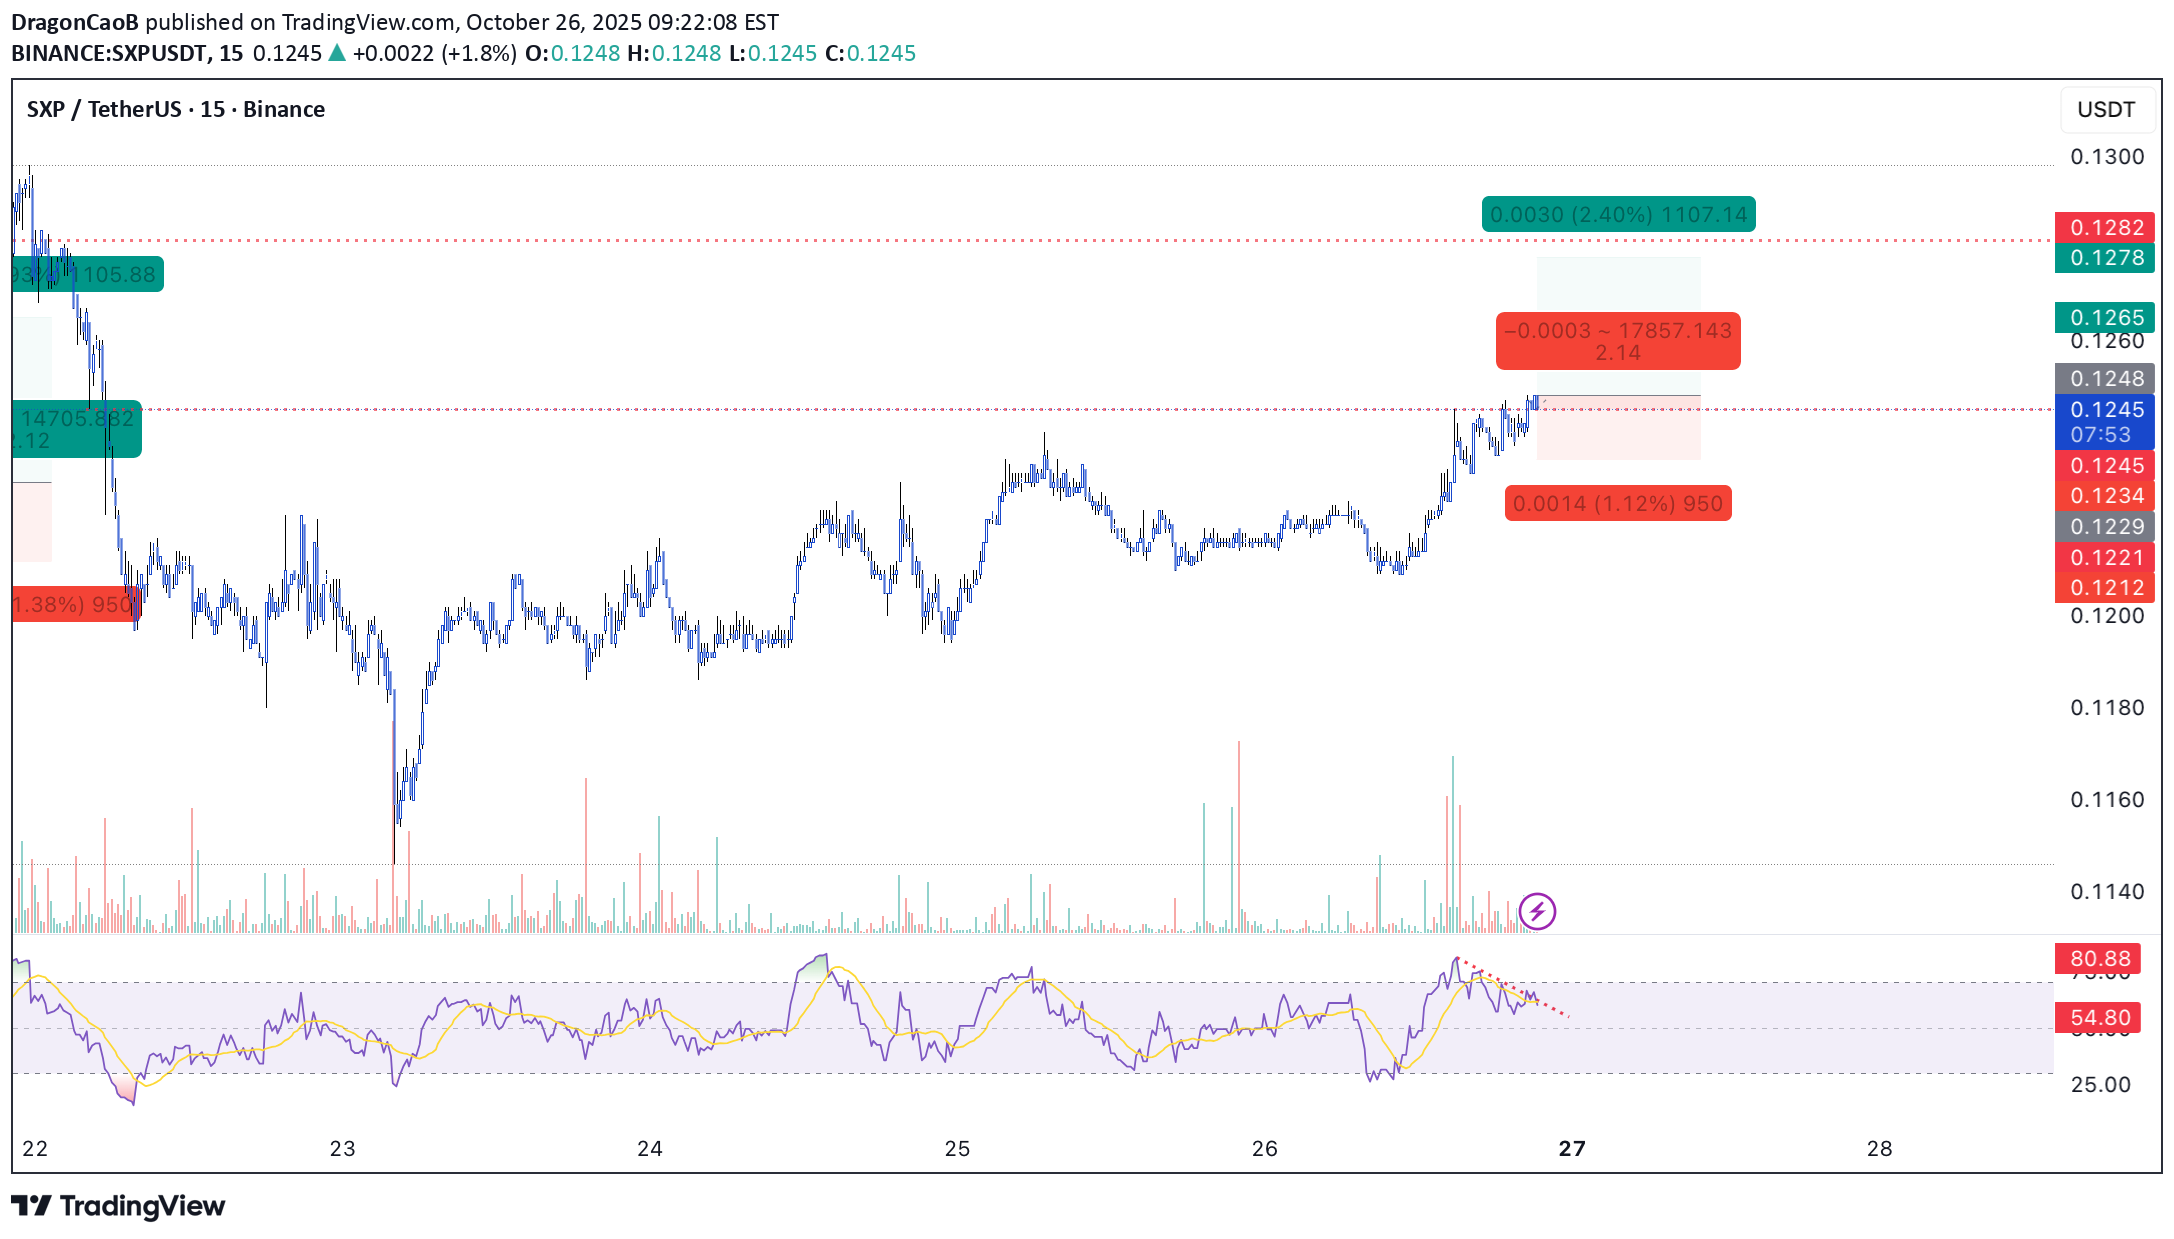Click the gray 0.1229 price label
2174x1239 pixels.
pos(2105,526)
